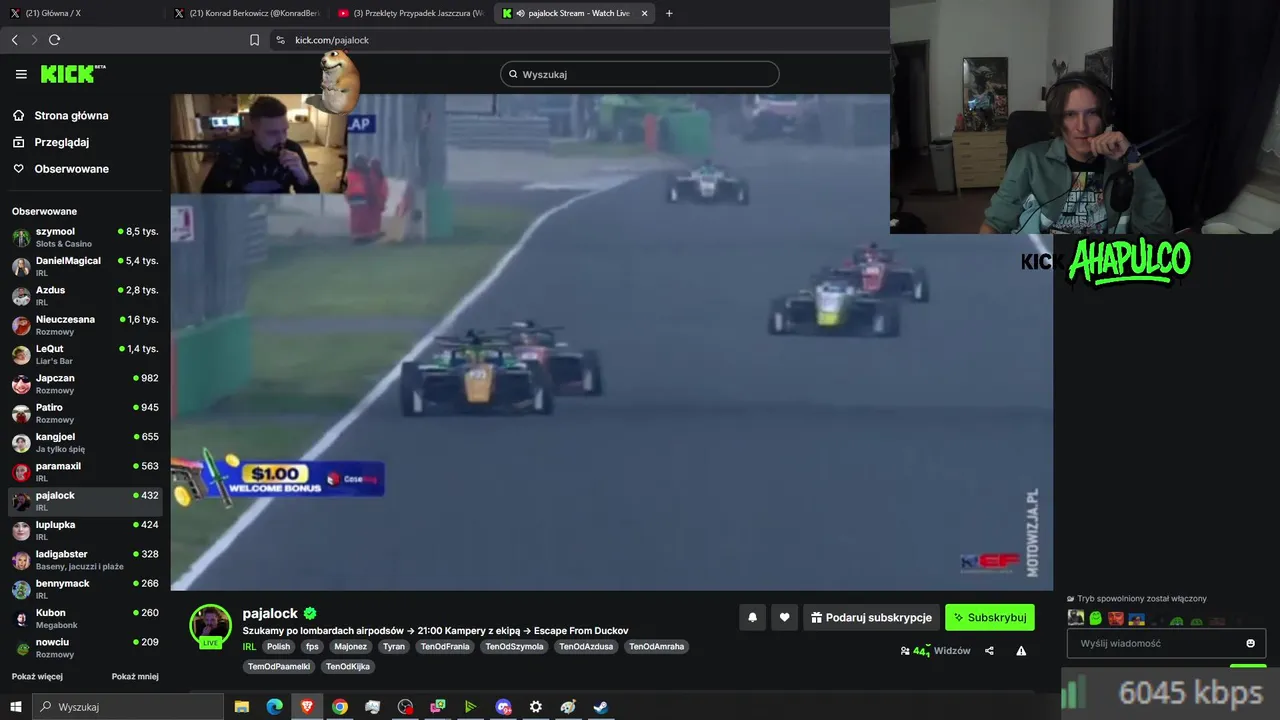Open Patiro channel in followed list
This screenshot has width=1280, height=720.
click(x=85, y=413)
